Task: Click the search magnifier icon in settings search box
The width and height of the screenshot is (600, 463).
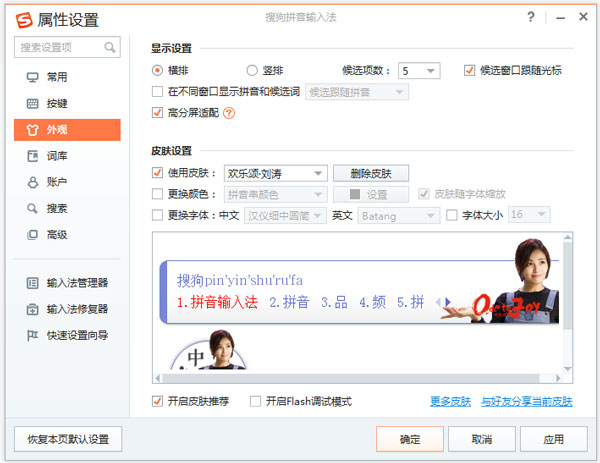Action: pos(109,47)
